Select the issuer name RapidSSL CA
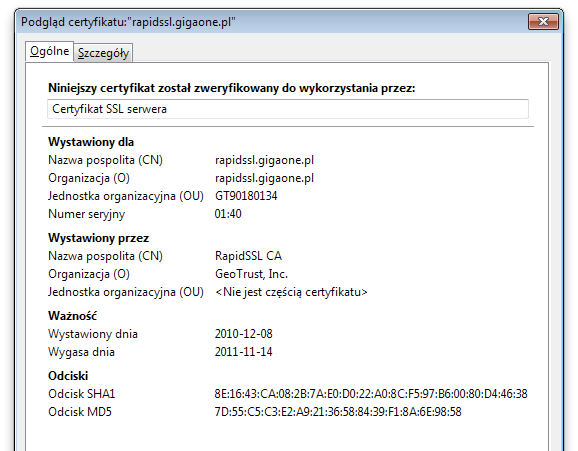Viewport: 578px width, 451px height. 248,256
